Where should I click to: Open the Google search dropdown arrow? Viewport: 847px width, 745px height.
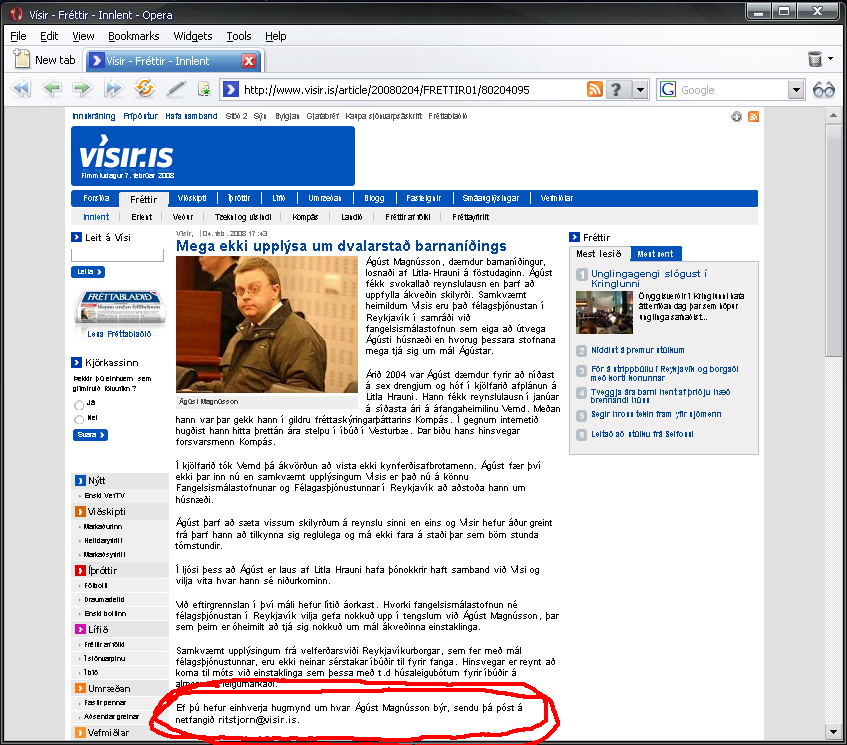click(796, 89)
